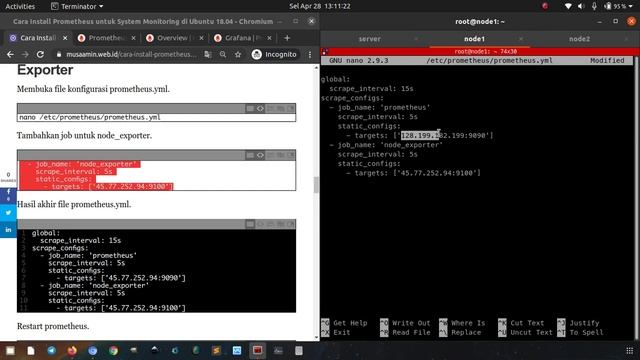Click the microphone indicator in top bar
The height and width of the screenshot is (360, 640).
(x=594, y=6)
